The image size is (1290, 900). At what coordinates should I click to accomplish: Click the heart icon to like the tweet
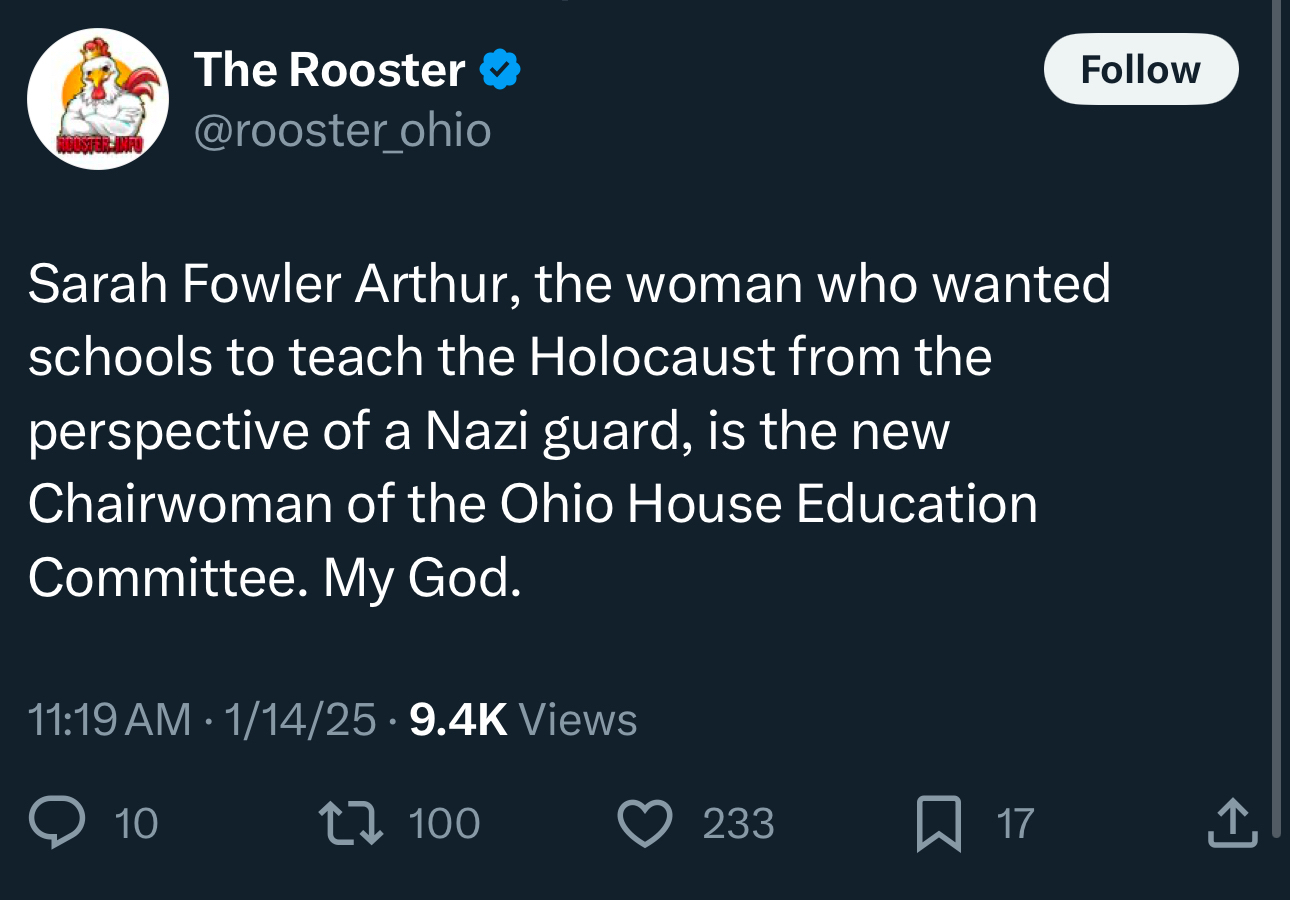[x=645, y=823]
